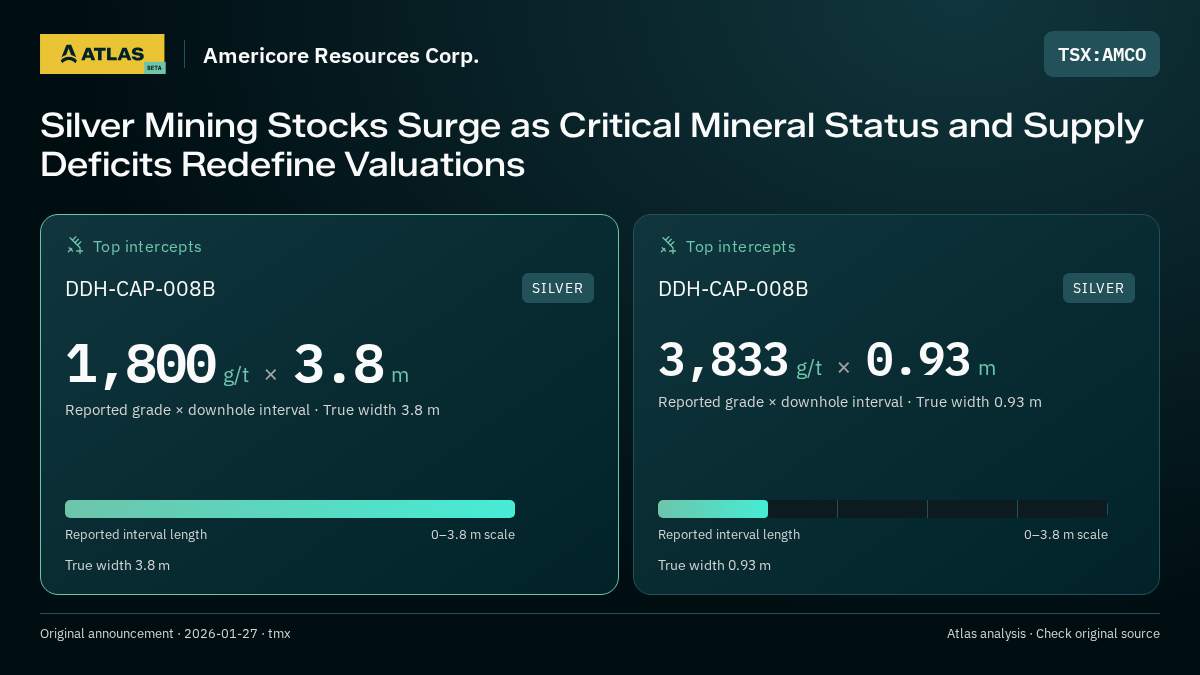Click the BETA tag on the Atlas logo

[154, 68]
